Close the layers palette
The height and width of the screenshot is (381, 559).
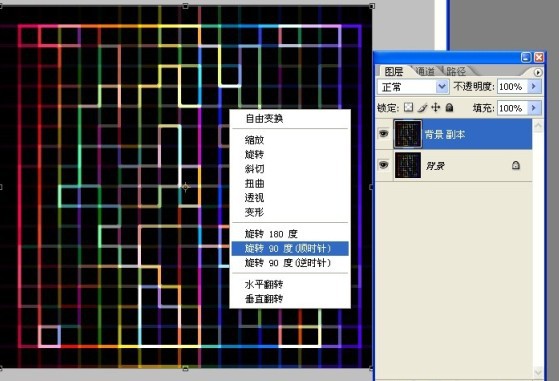tap(539, 57)
